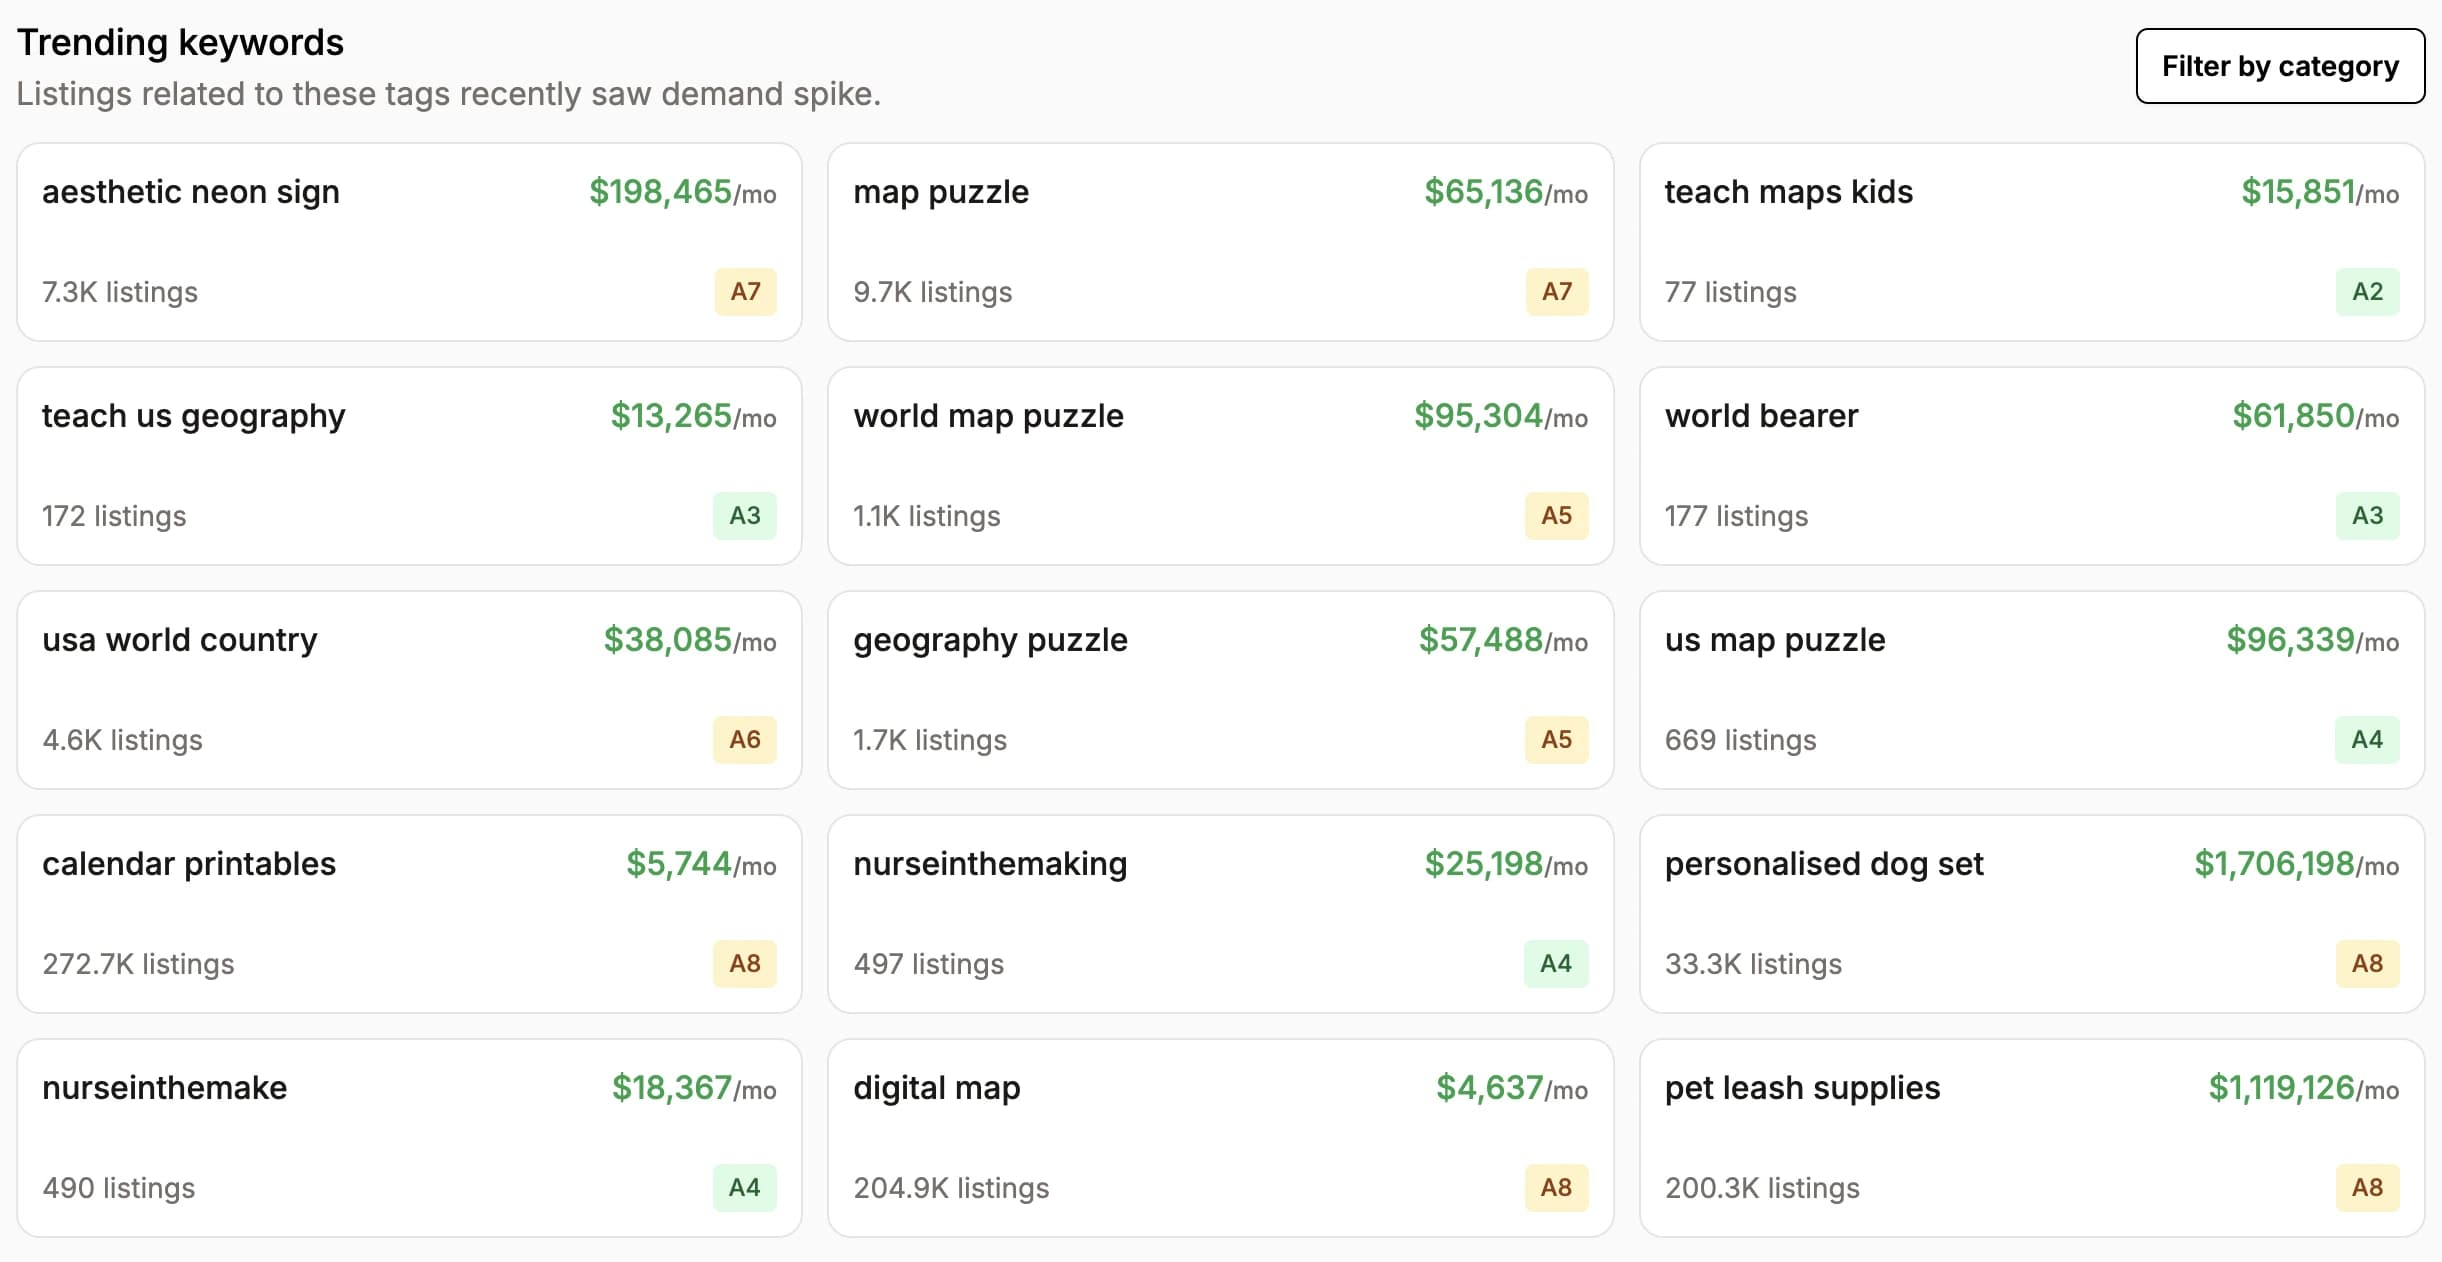
Task: Select the world bearer keyword title
Action: tap(1761, 416)
